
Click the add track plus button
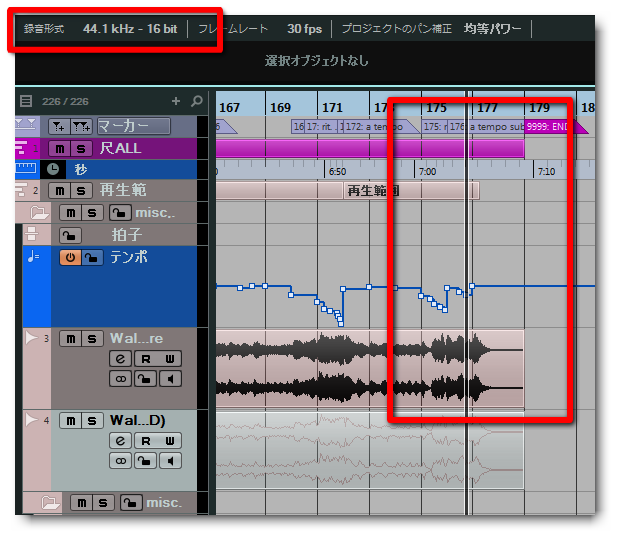[x=176, y=101]
